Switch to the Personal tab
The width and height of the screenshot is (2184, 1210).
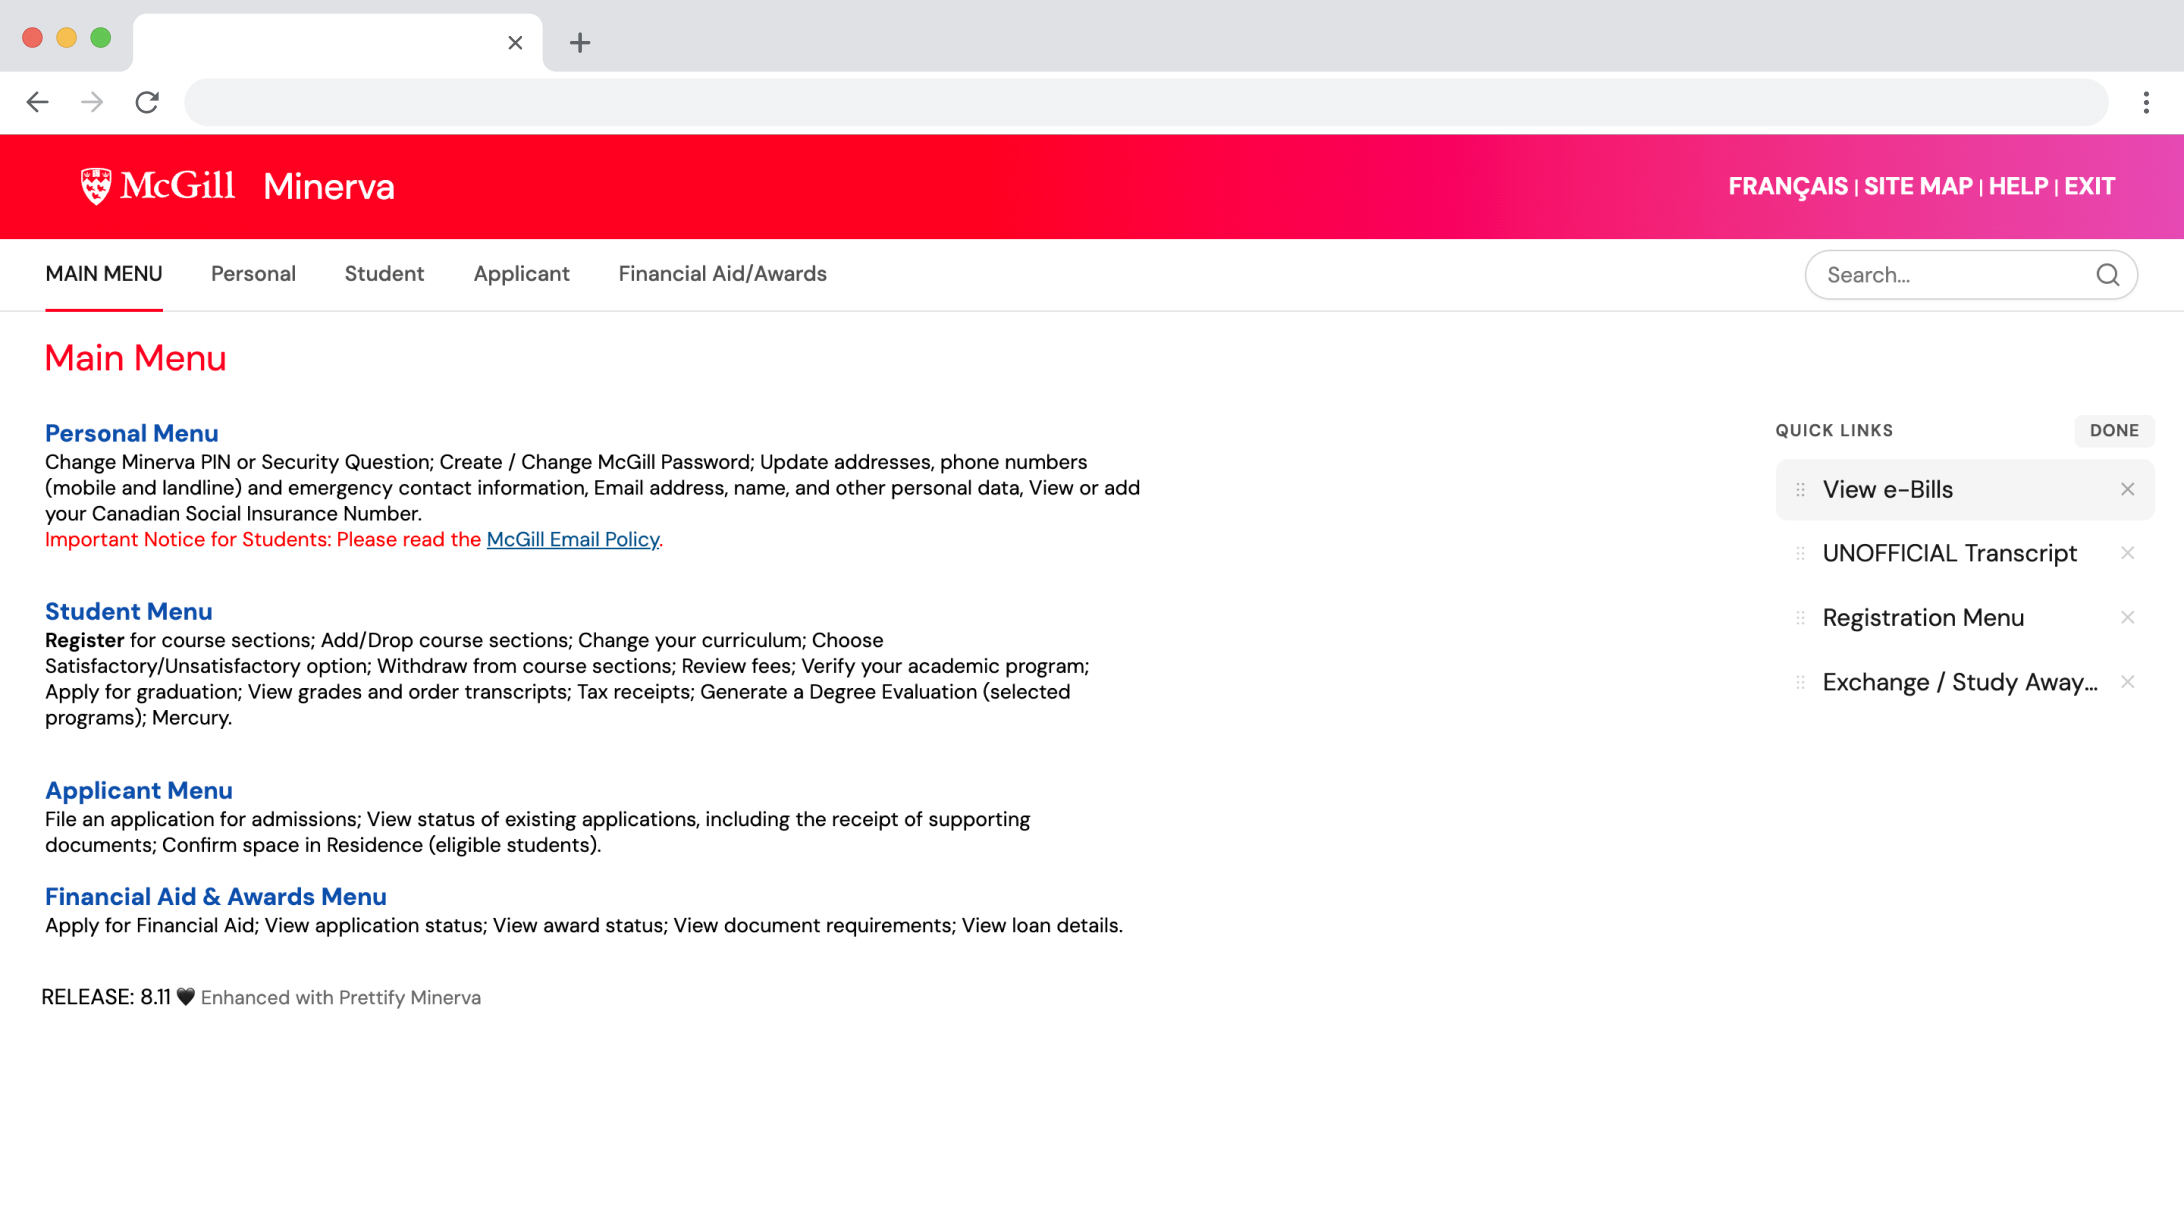click(253, 274)
